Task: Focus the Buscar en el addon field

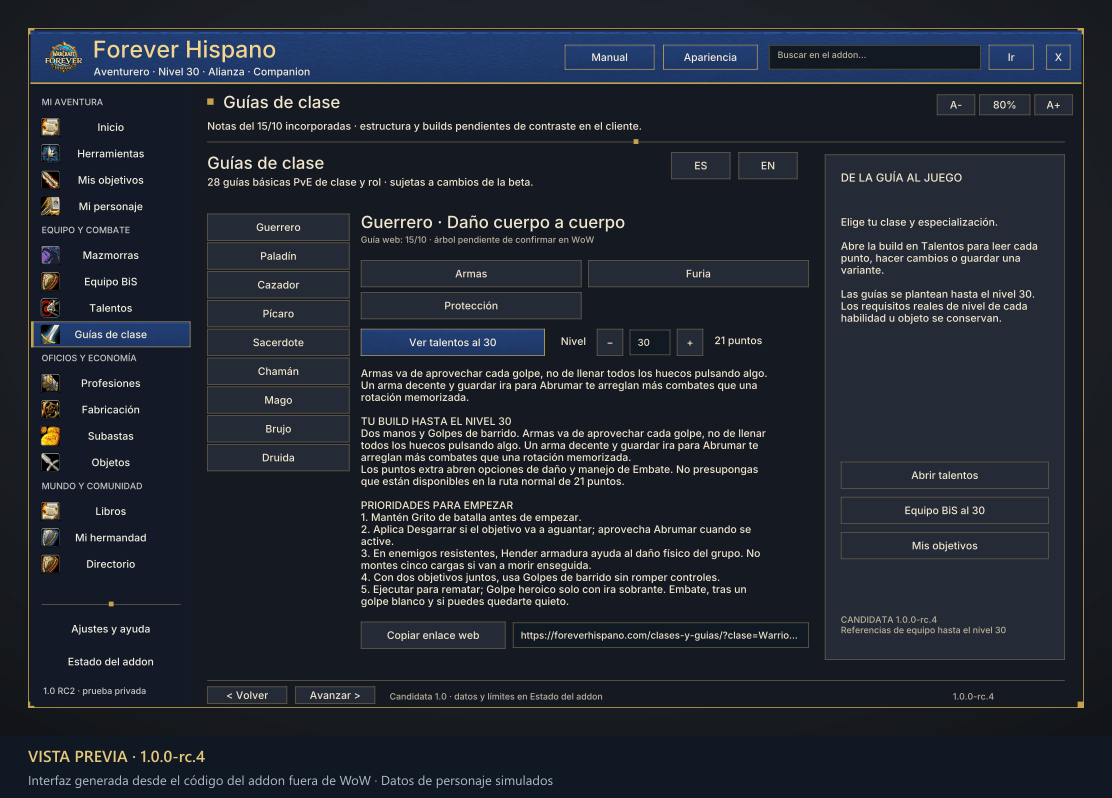Action: [x=874, y=57]
